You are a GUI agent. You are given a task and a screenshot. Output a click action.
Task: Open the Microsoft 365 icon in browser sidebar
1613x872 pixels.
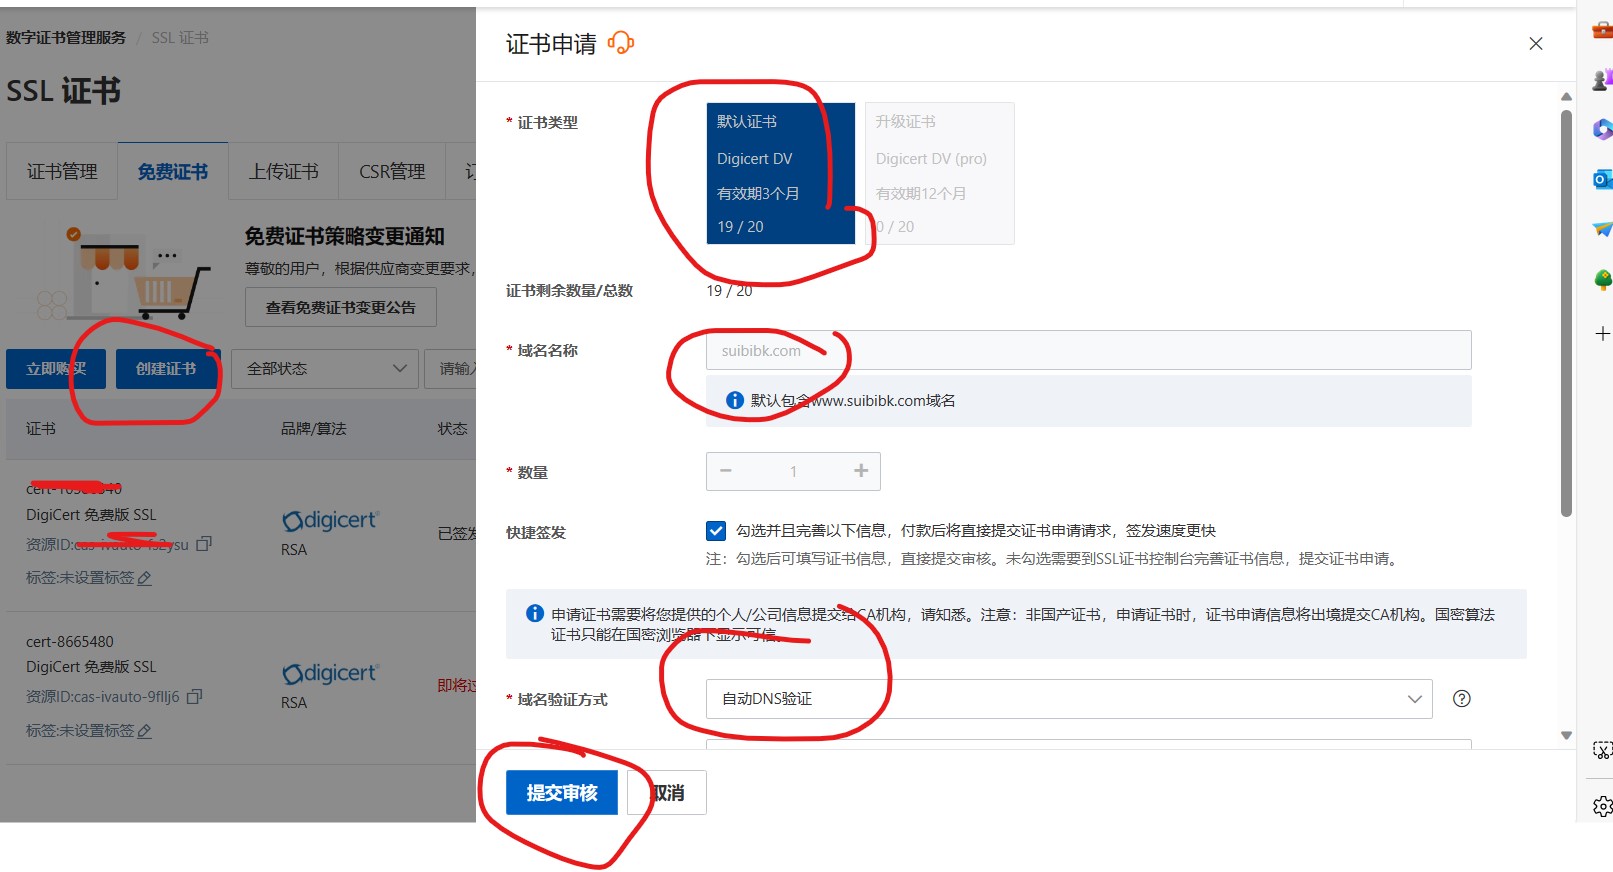tap(1602, 129)
